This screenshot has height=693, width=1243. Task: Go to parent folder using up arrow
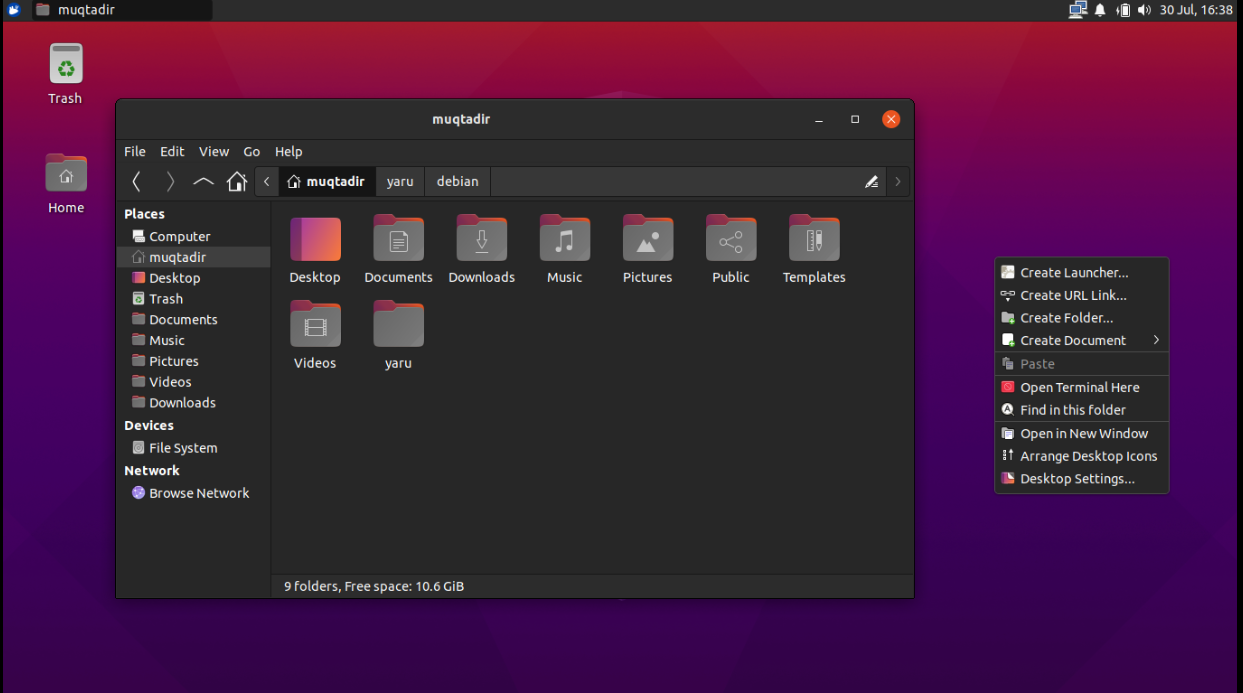[203, 181]
